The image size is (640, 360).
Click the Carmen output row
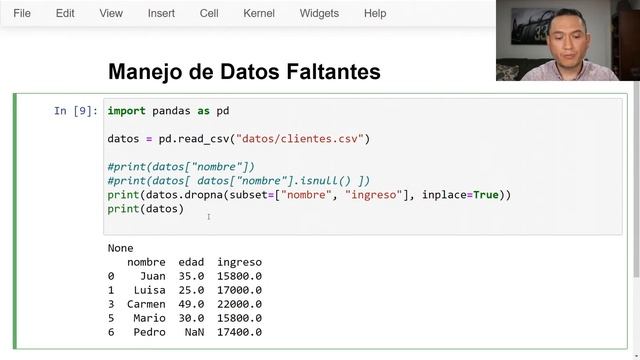click(184, 304)
